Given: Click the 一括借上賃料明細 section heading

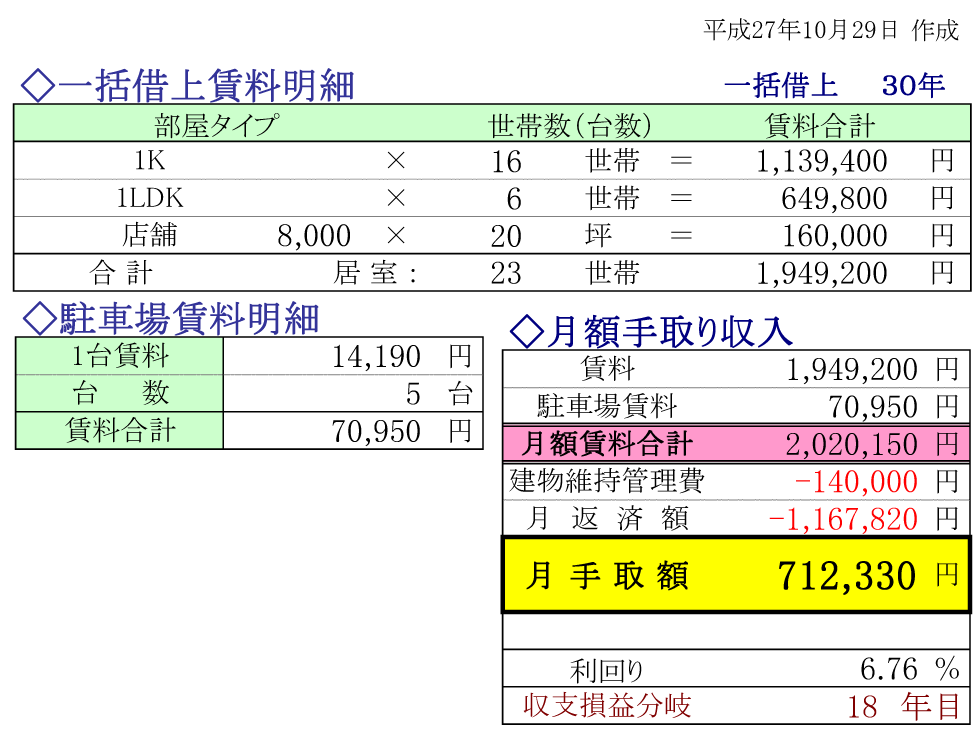Looking at the screenshot, I should 187,86.
